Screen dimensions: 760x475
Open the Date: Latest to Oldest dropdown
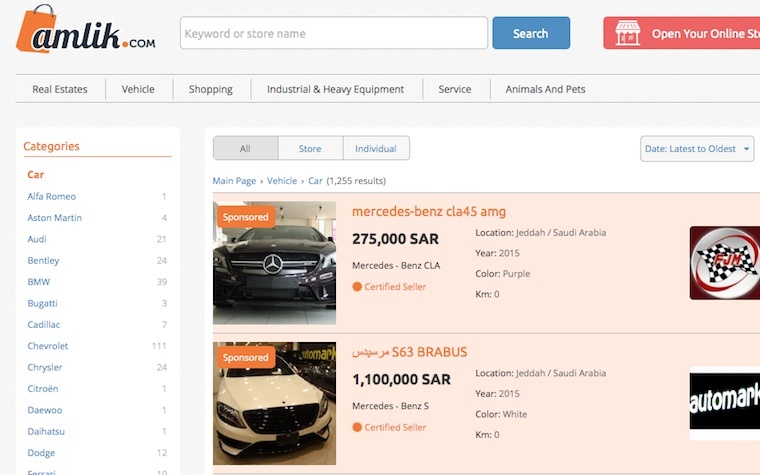click(697, 149)
